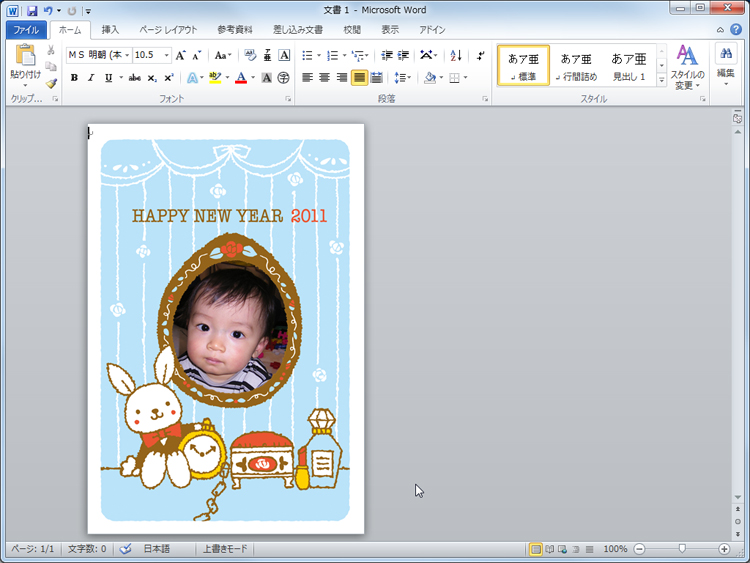750x563 pixels.
Task: Open the ファイル (File) tab
Action: pos(26,30)
